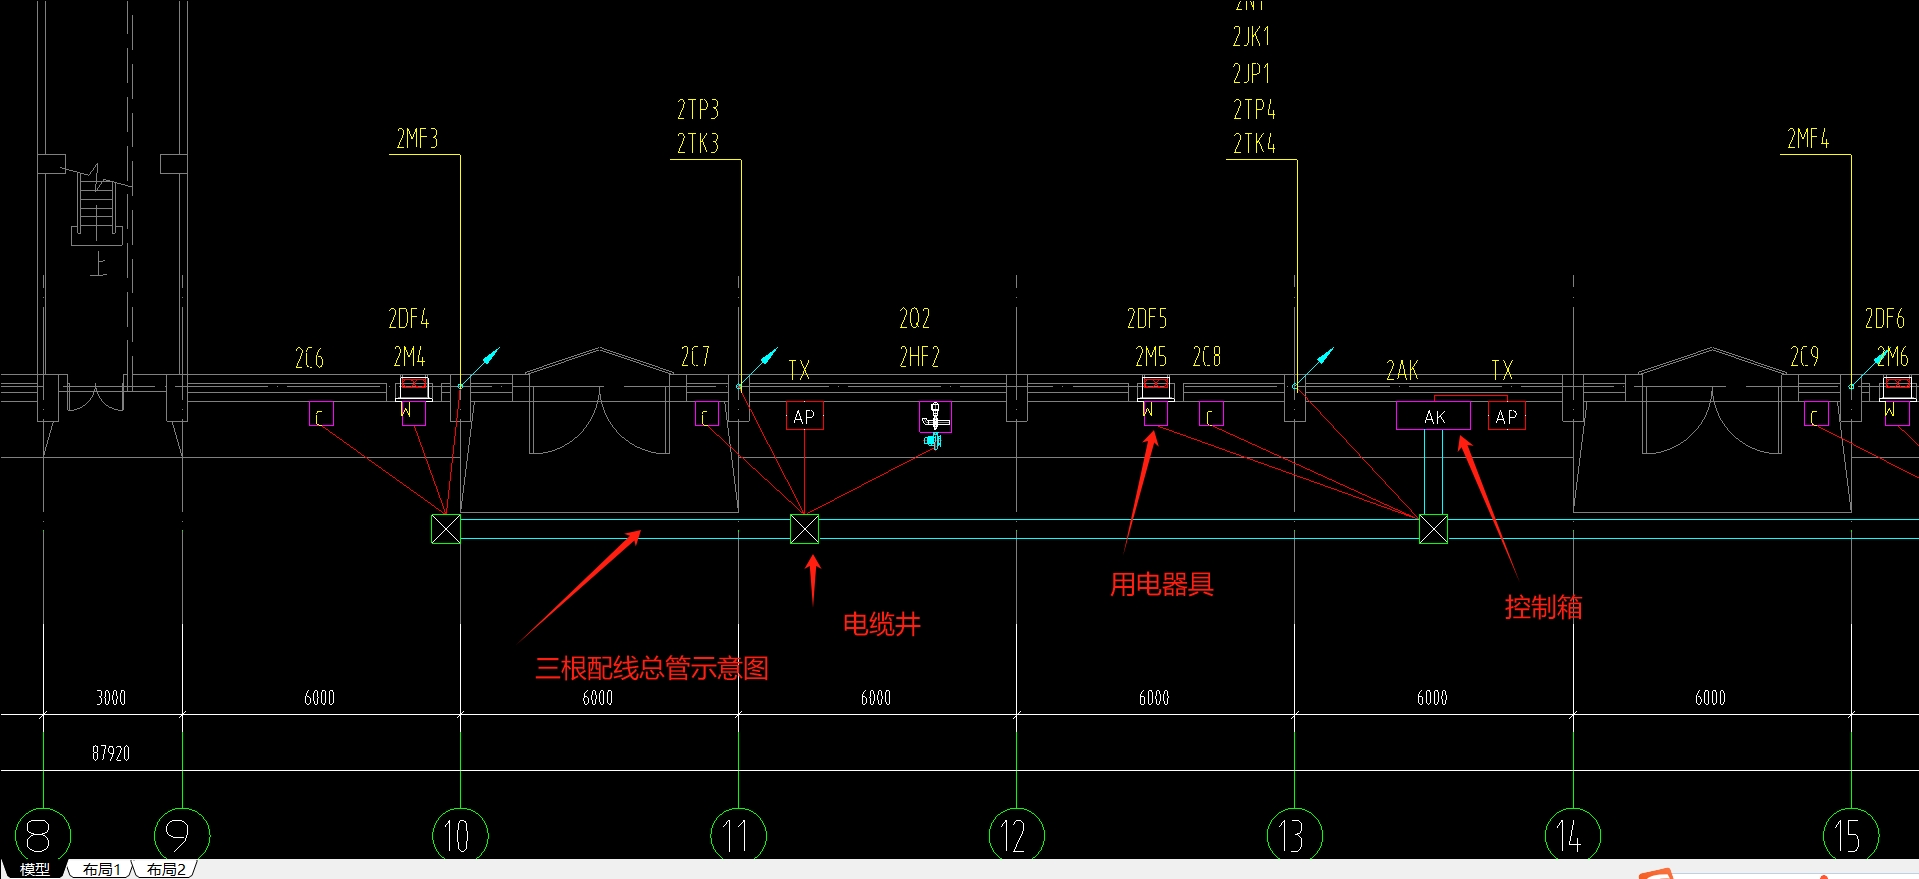Image resolution: width=1919 pixels, height=879 pixels.
Task: Click the 6000 dimension between axes 9 and 10
Action: [x=319, y=698]
